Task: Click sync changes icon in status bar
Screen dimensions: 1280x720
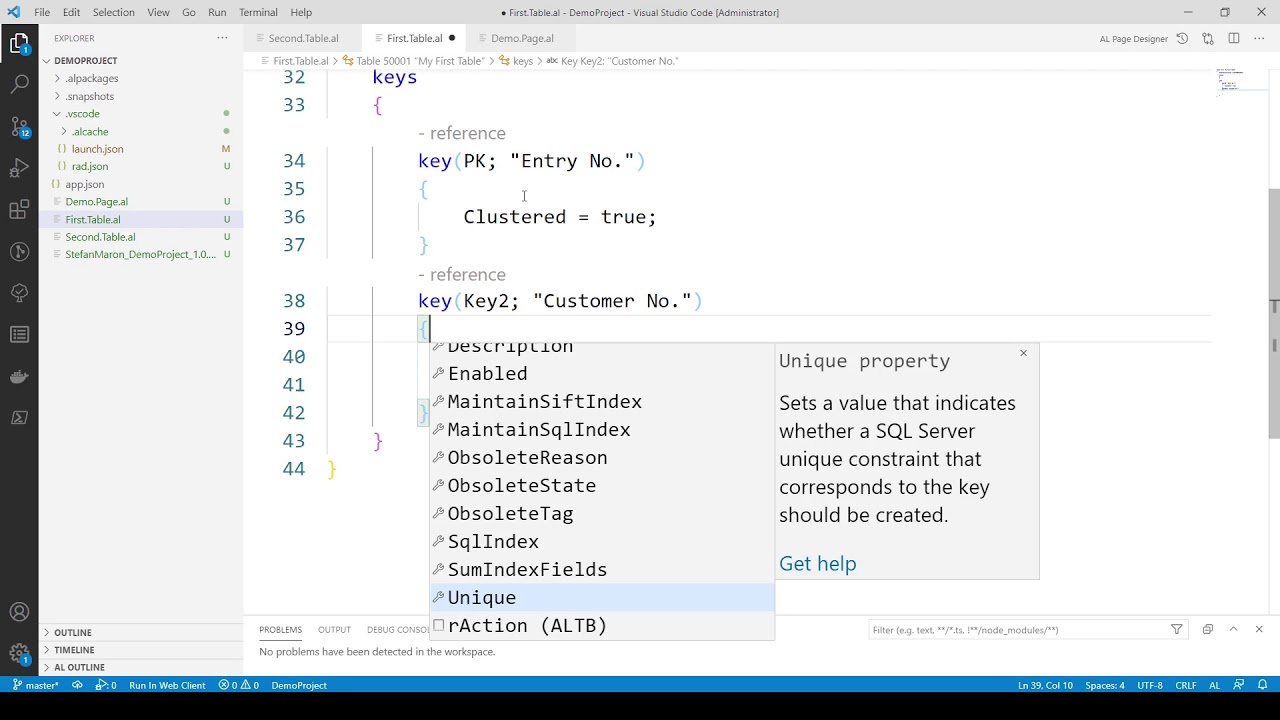Action: point(77,685)
